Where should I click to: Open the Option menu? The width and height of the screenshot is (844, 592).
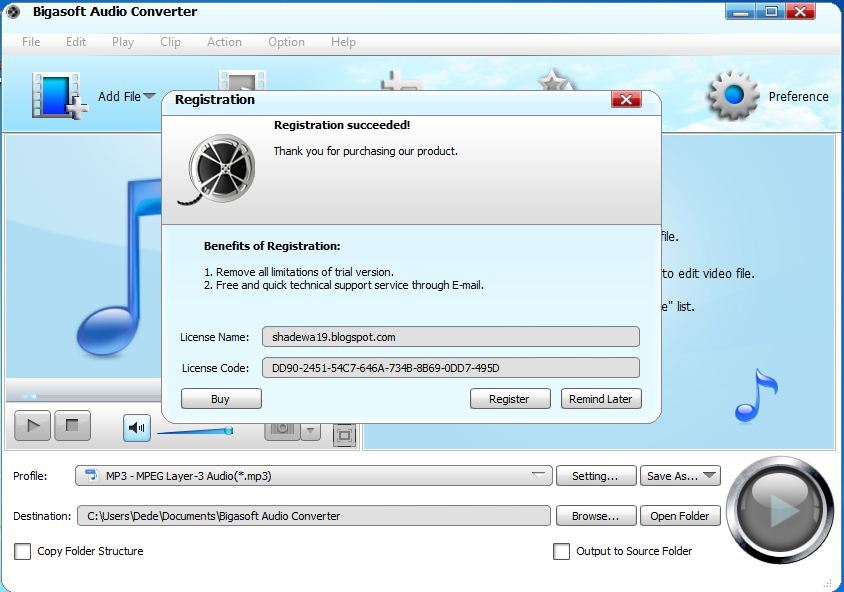click(286, 42)
